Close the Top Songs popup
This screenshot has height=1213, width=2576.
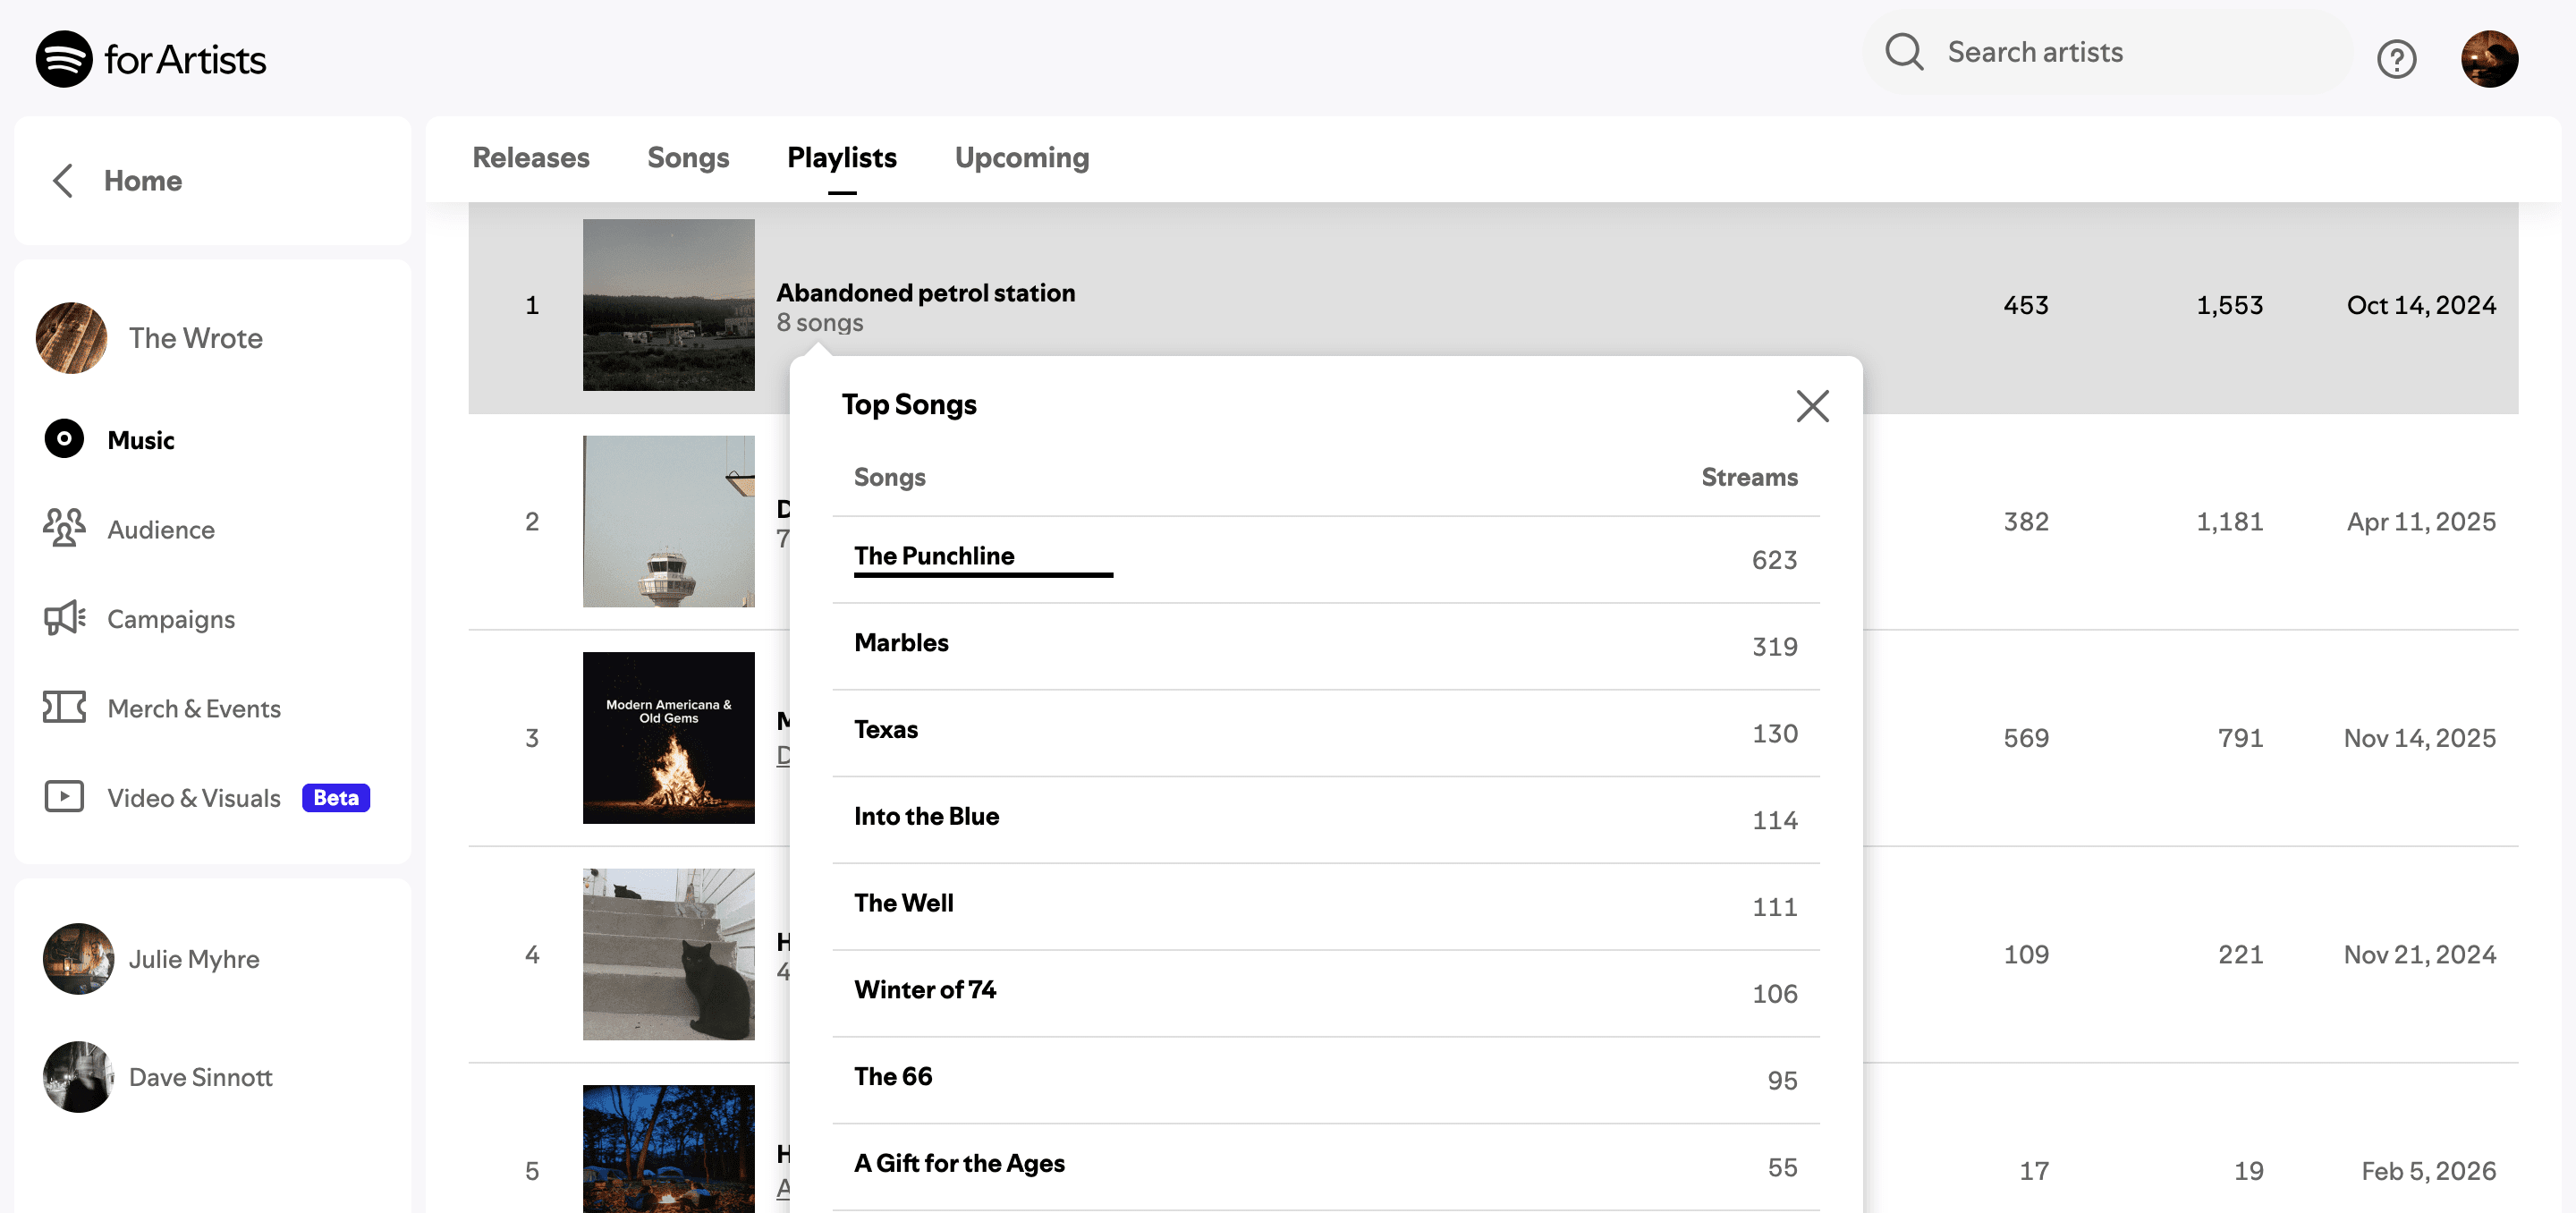1811,406
